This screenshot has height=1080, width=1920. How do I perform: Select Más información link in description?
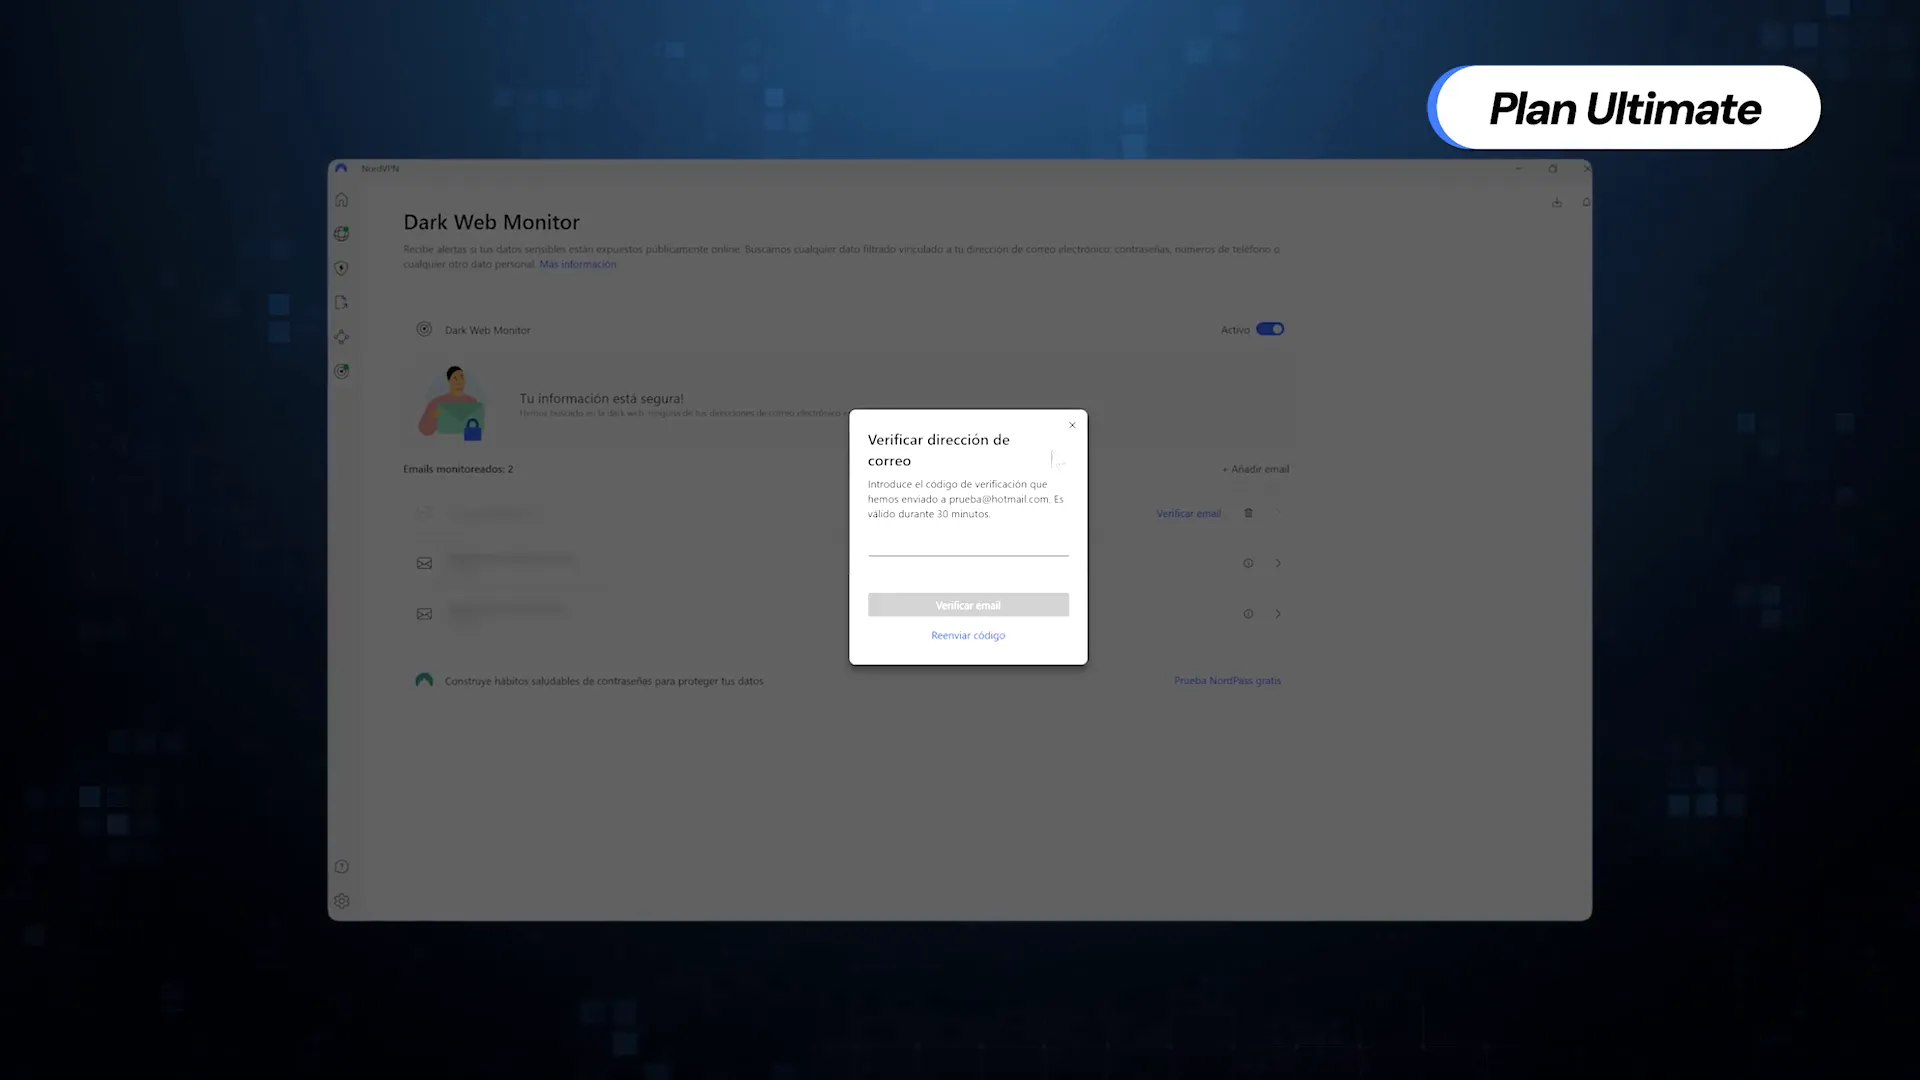pyautogui.click(x=578, y=264)
